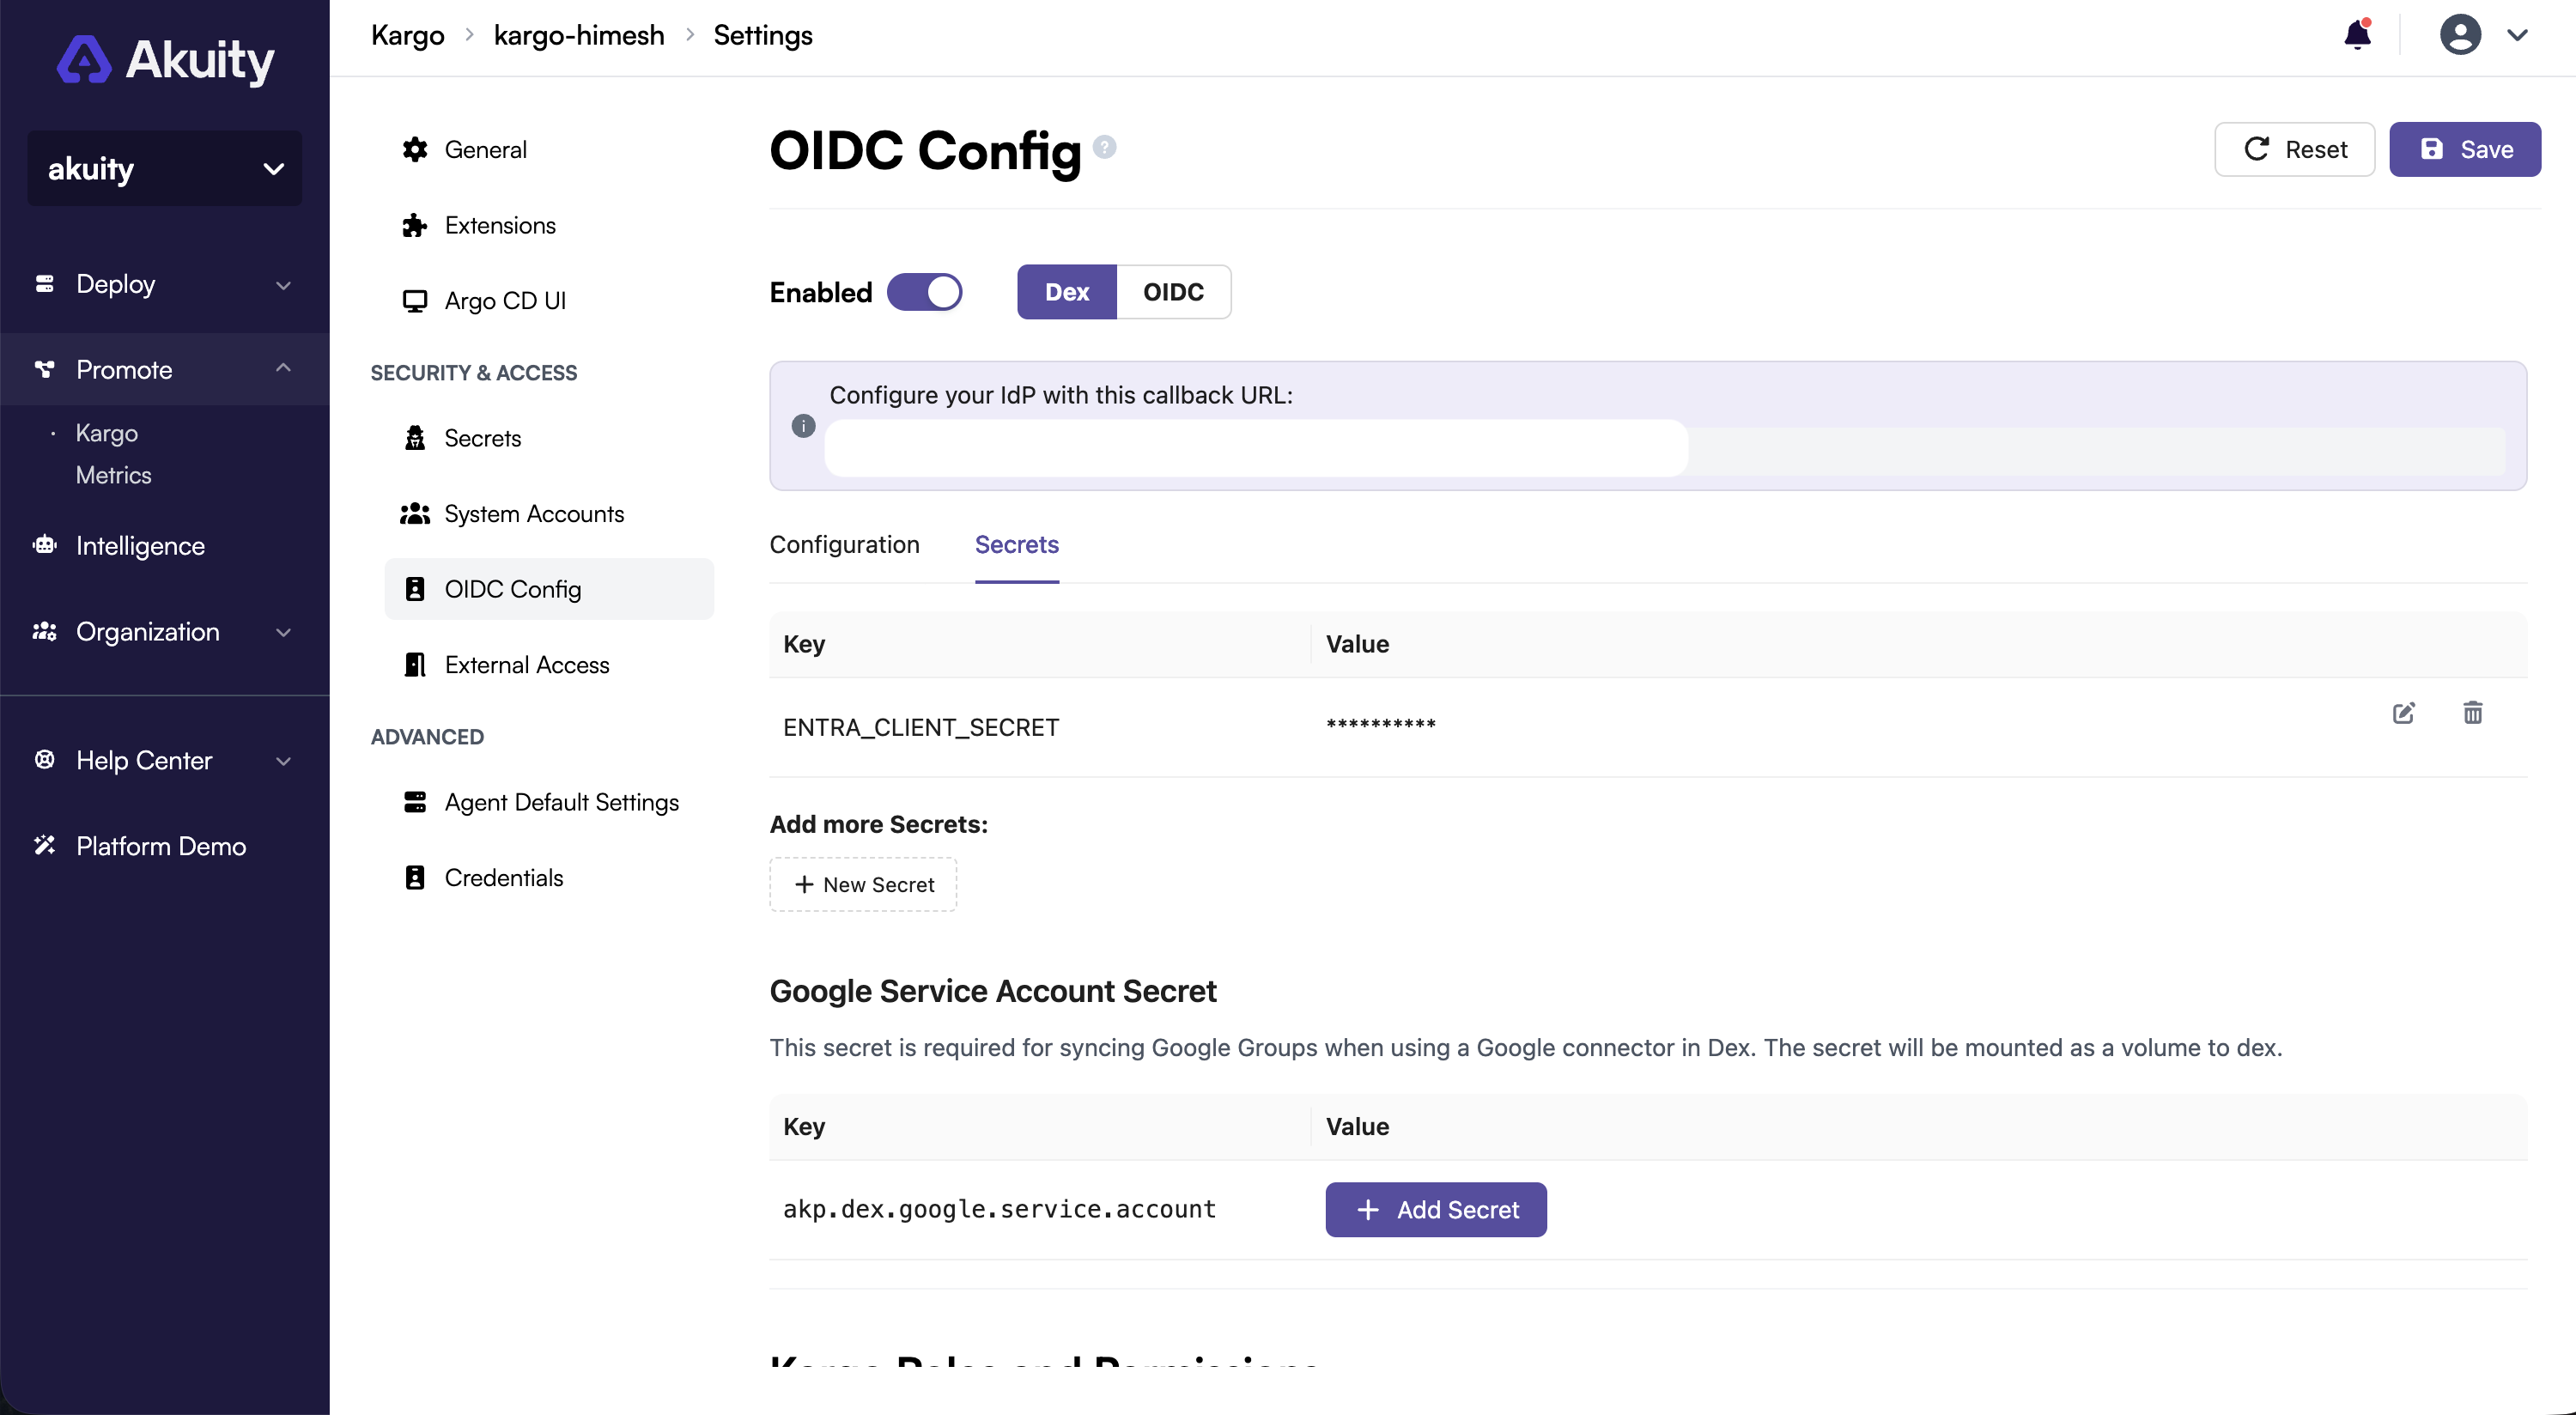The image size is (2576, 1415).
Task: Click the External Access door icon
Action: coord(415,665)
